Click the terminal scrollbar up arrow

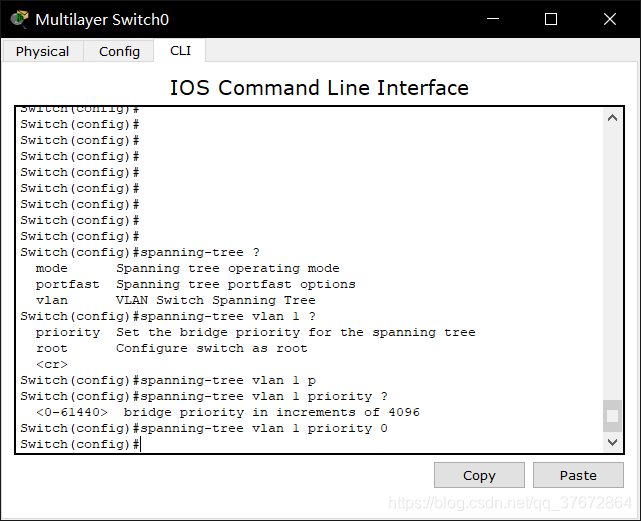[612, 118]
